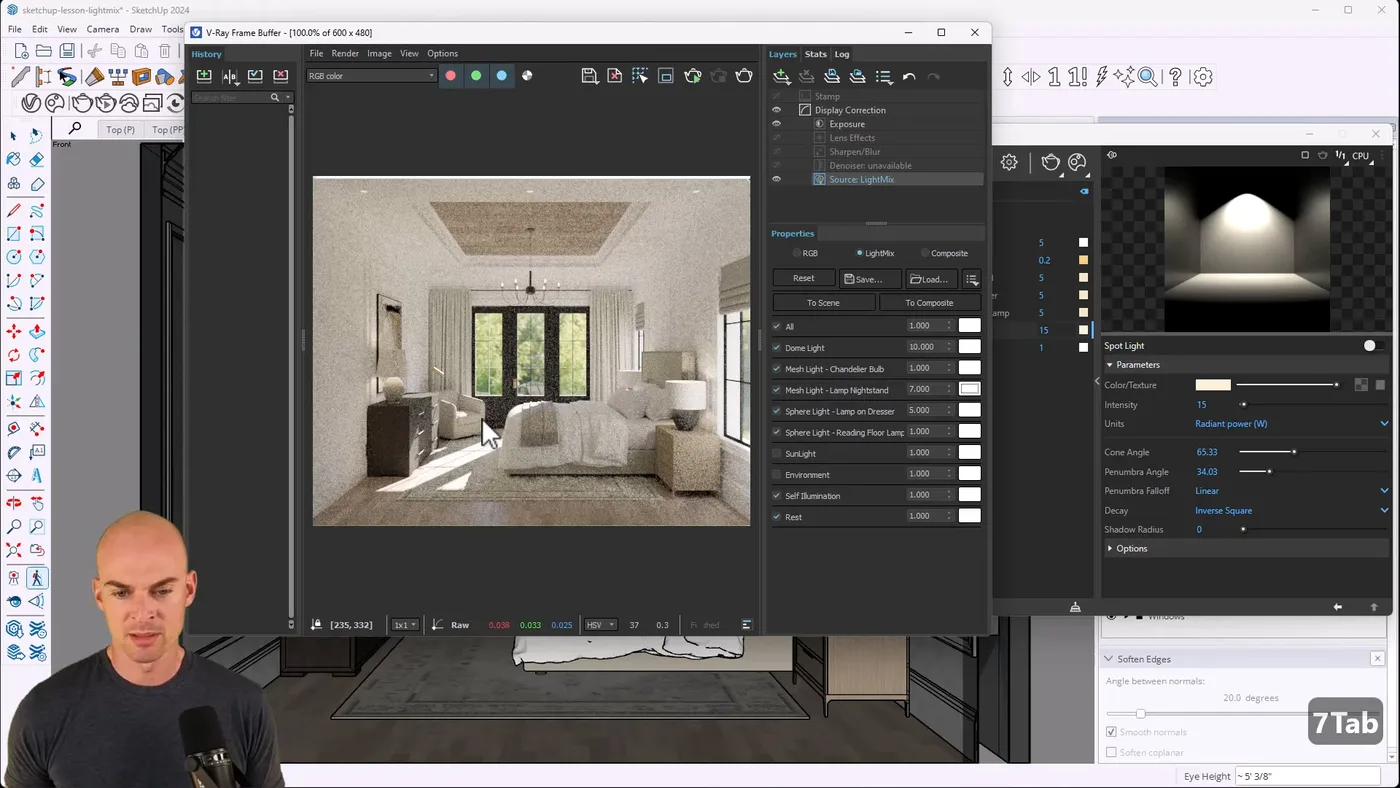Click the Load button under Properties
Viewport: 1400px width, 788px height.
pyautogui.click(x=929, y=279)
